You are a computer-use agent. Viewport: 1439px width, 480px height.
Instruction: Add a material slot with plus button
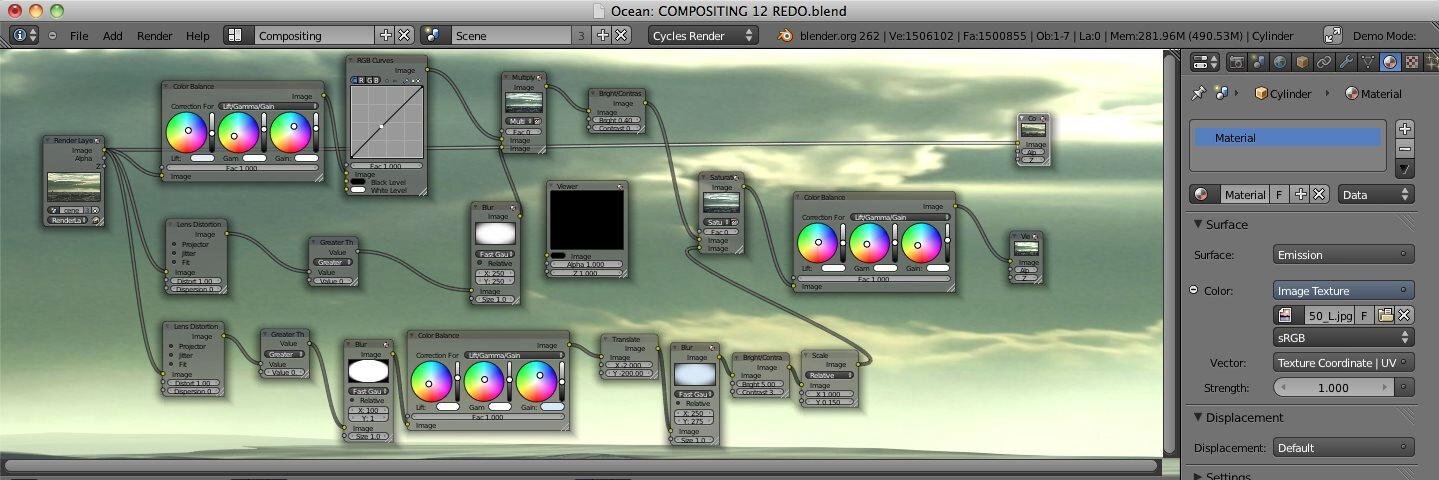(1405, 128)
